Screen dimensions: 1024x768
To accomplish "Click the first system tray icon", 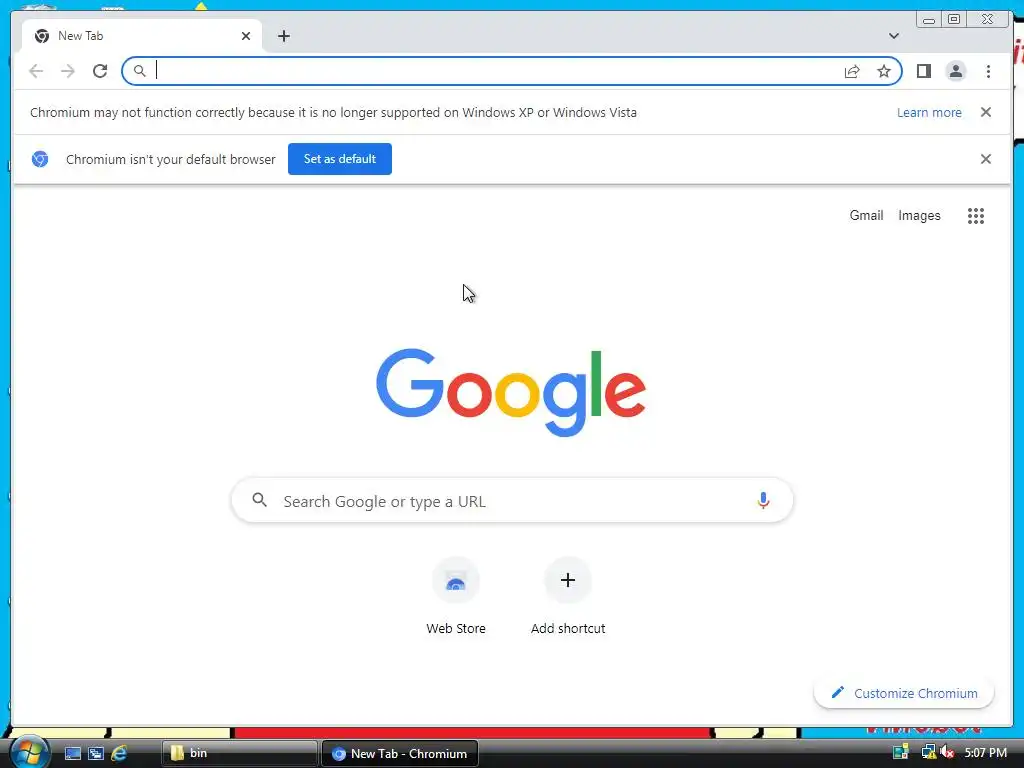I will pos(901,753).
